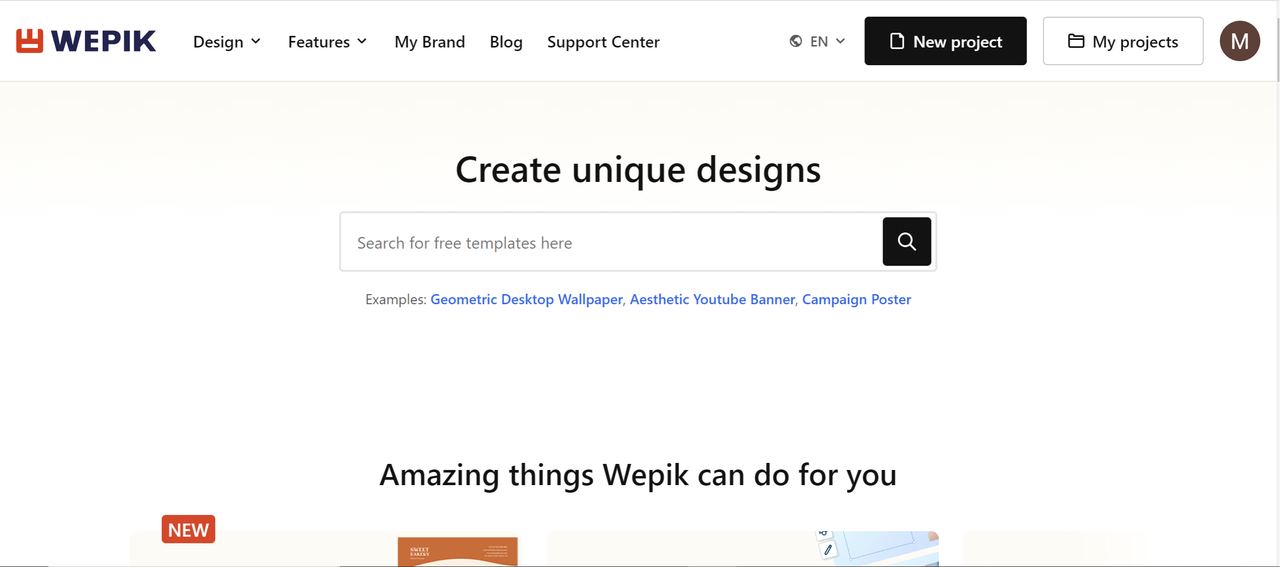Image resolution: width=1280 pixels, height=567 pixels.
Task: Click the Wepik logo
Action: click(x=86, y=41)
